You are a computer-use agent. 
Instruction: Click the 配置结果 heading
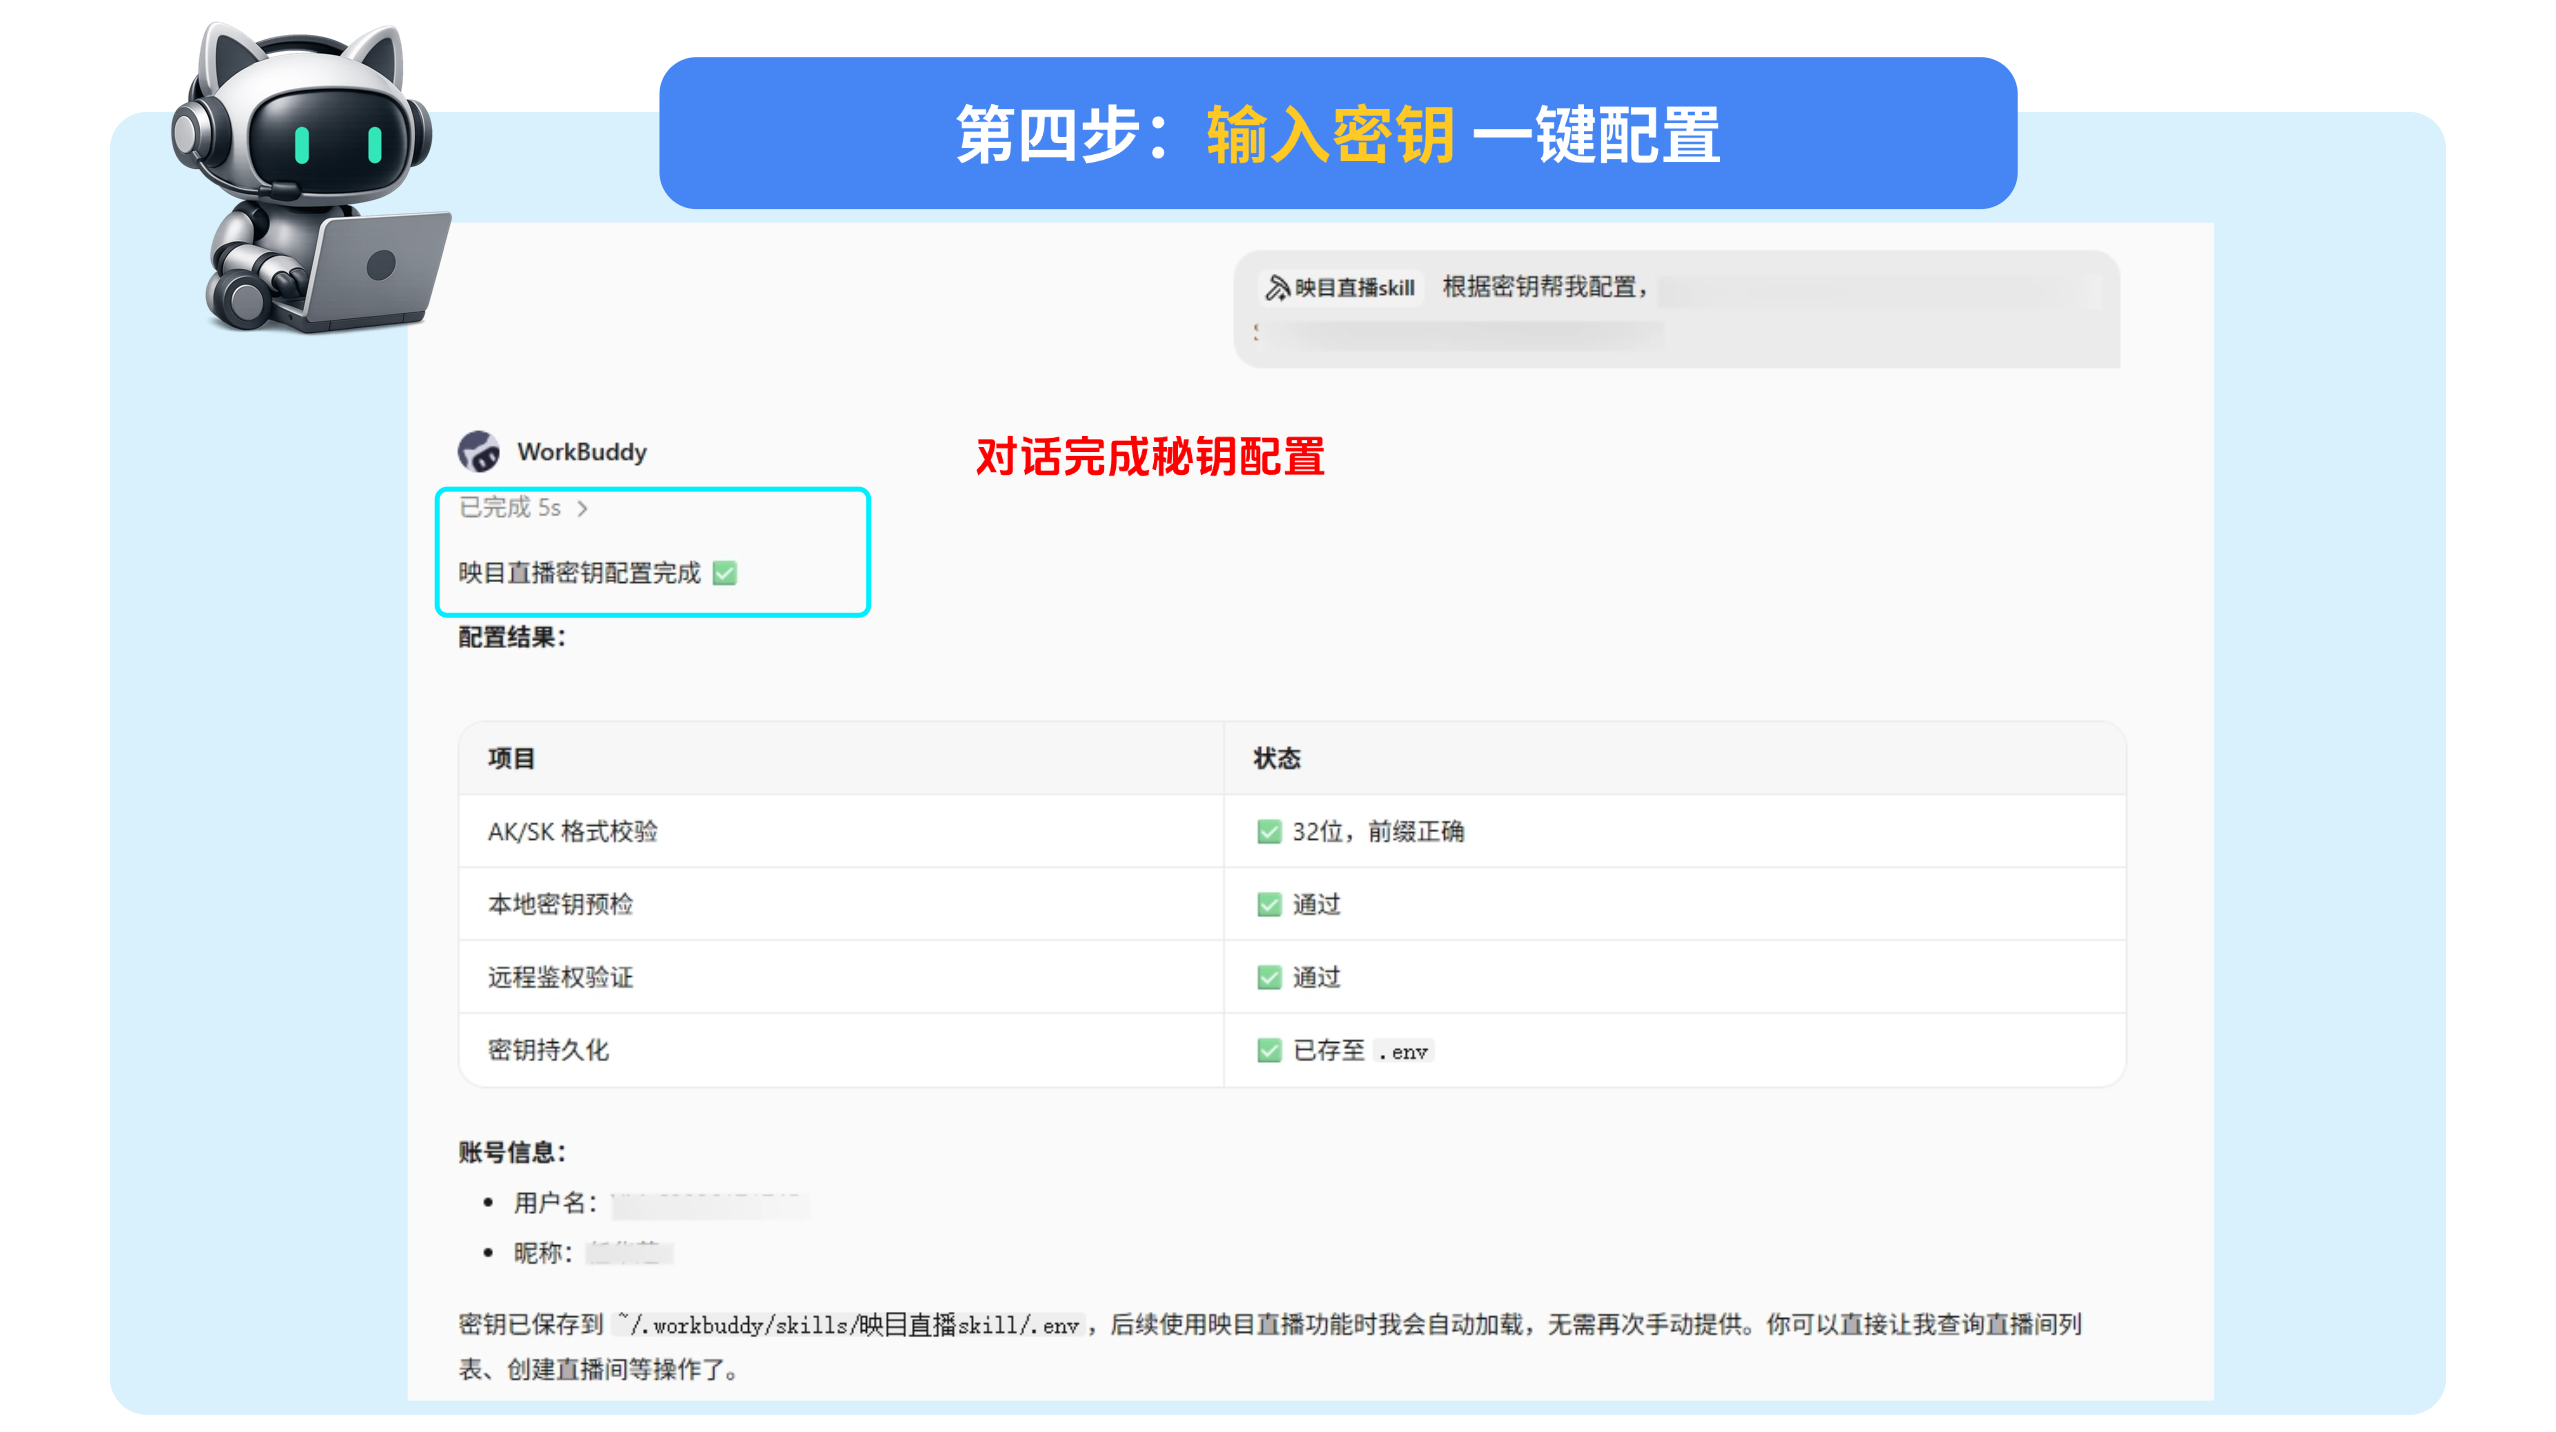click(x=512, y=637)
